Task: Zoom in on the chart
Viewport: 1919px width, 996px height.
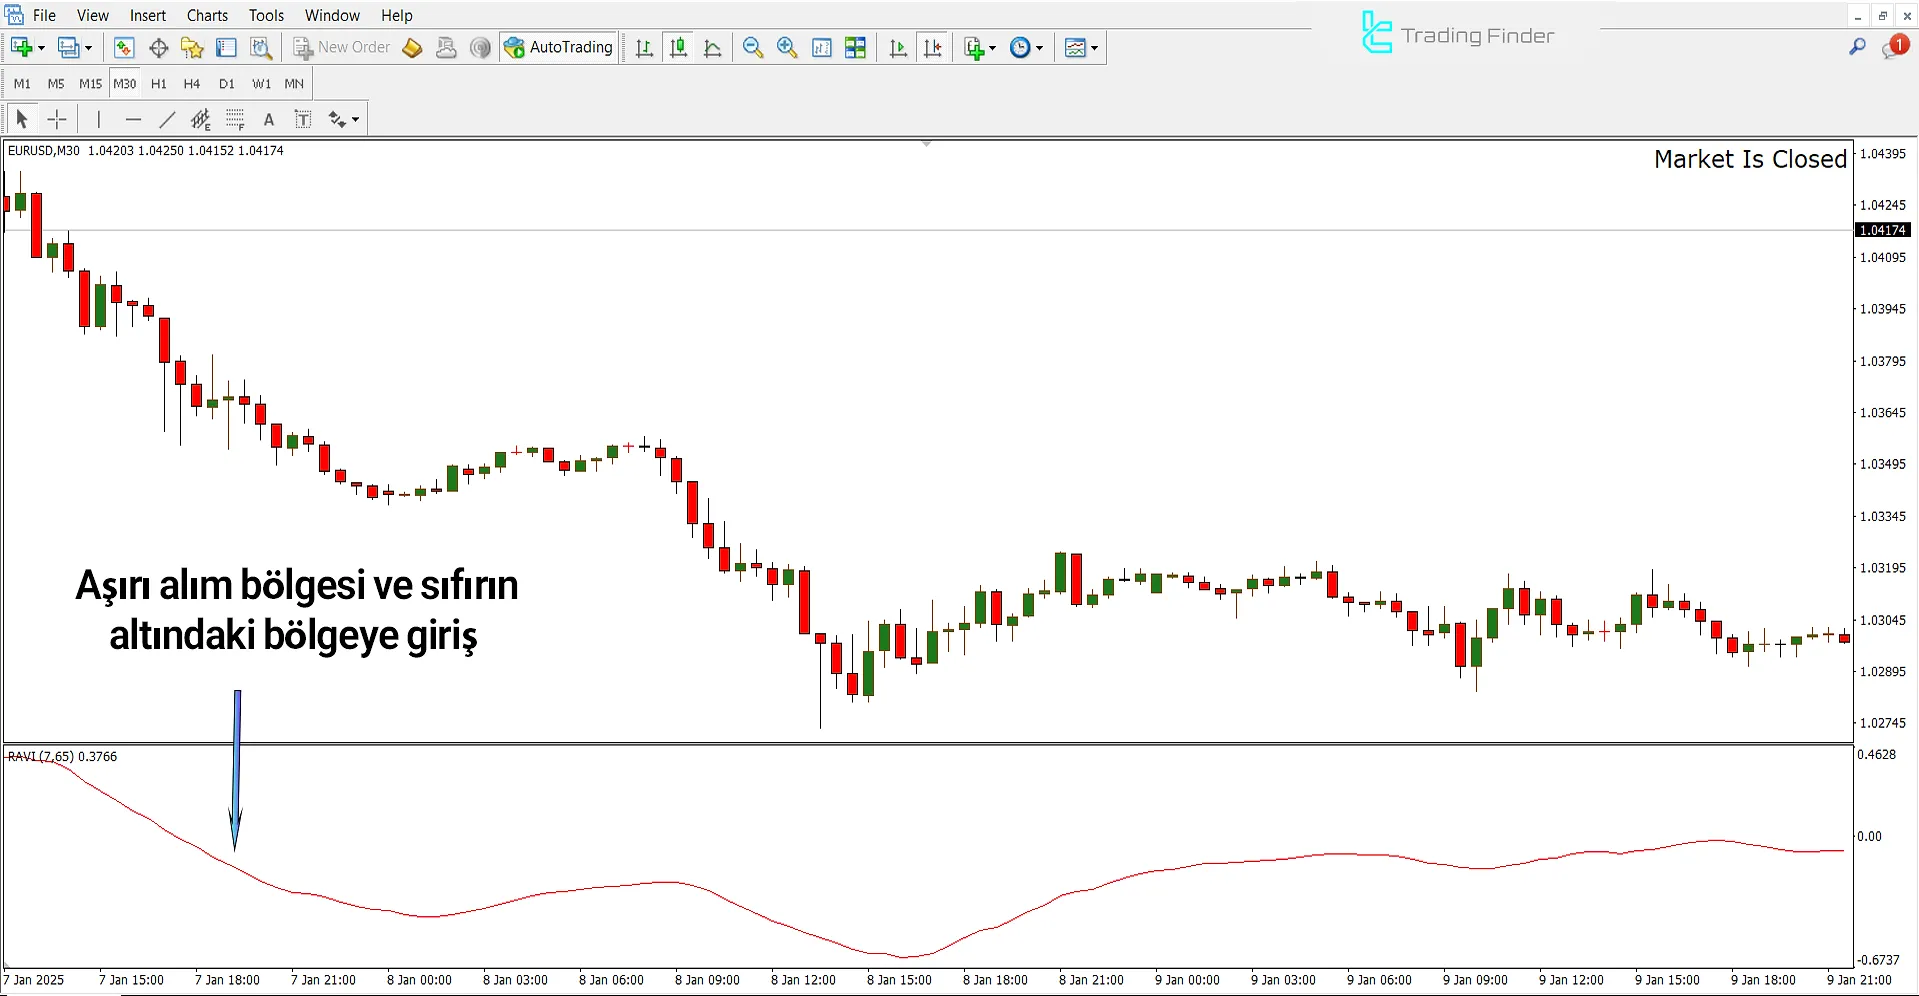Action: point(787,48)
